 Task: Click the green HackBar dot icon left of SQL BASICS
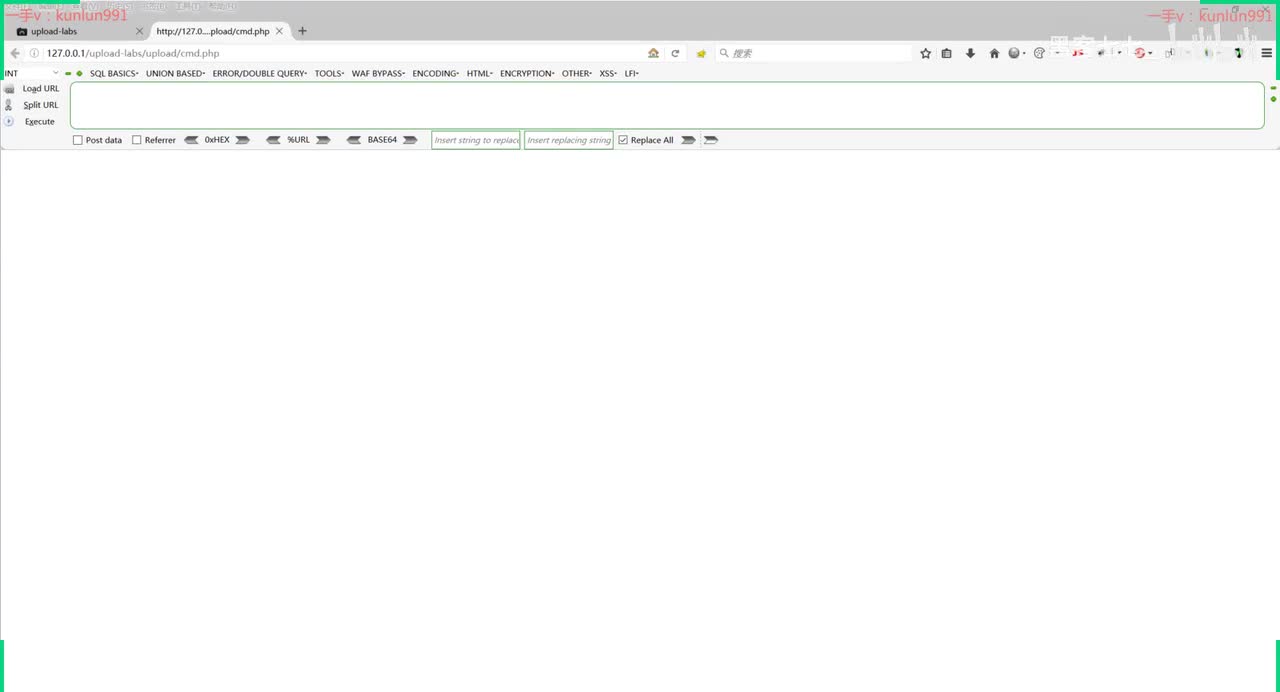79,73
